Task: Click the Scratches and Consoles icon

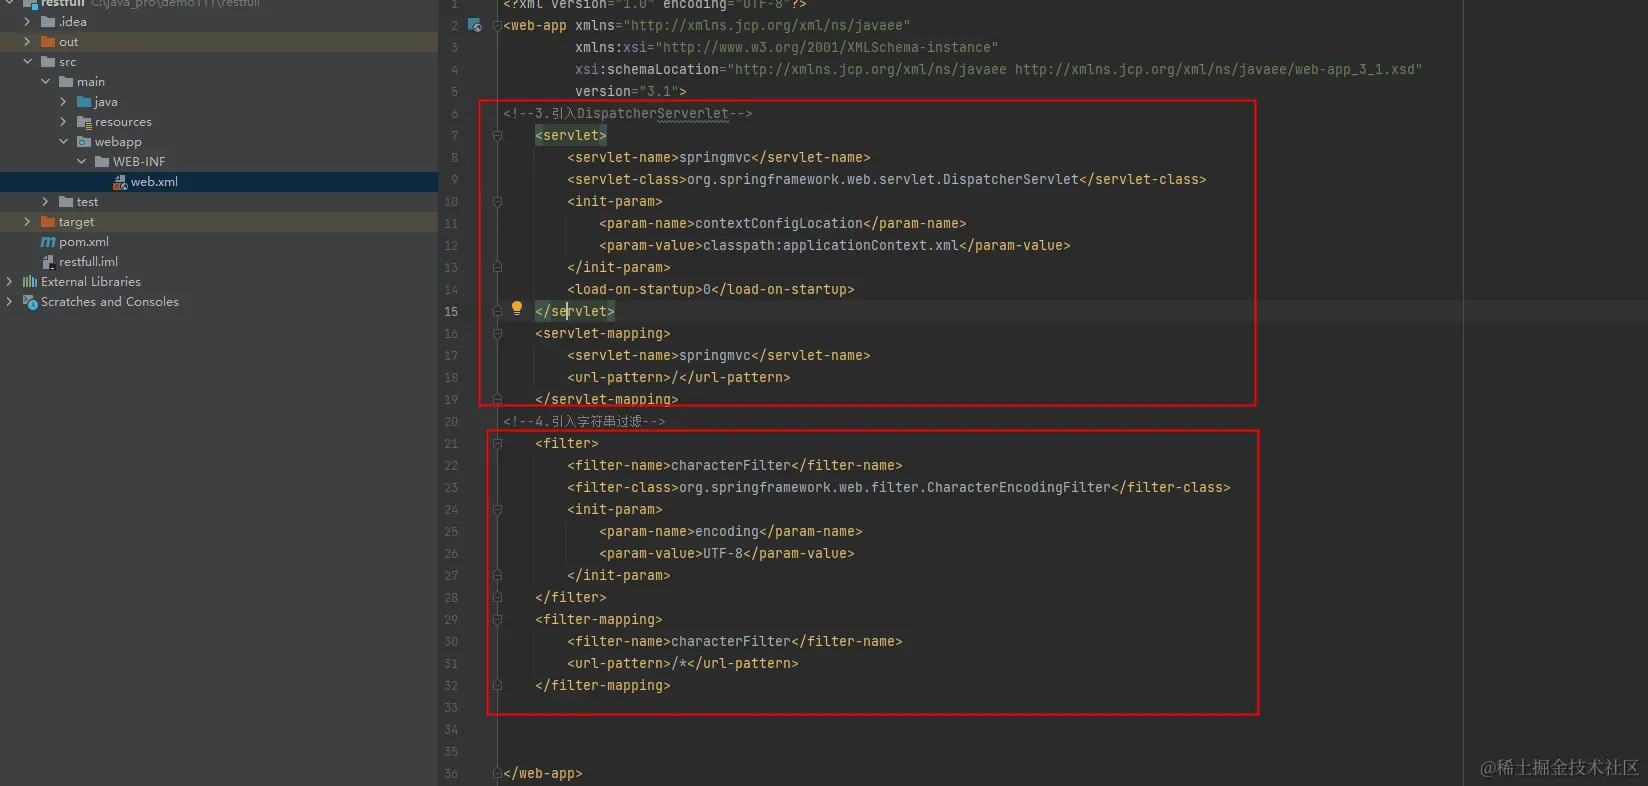Action: coord(30,302)
